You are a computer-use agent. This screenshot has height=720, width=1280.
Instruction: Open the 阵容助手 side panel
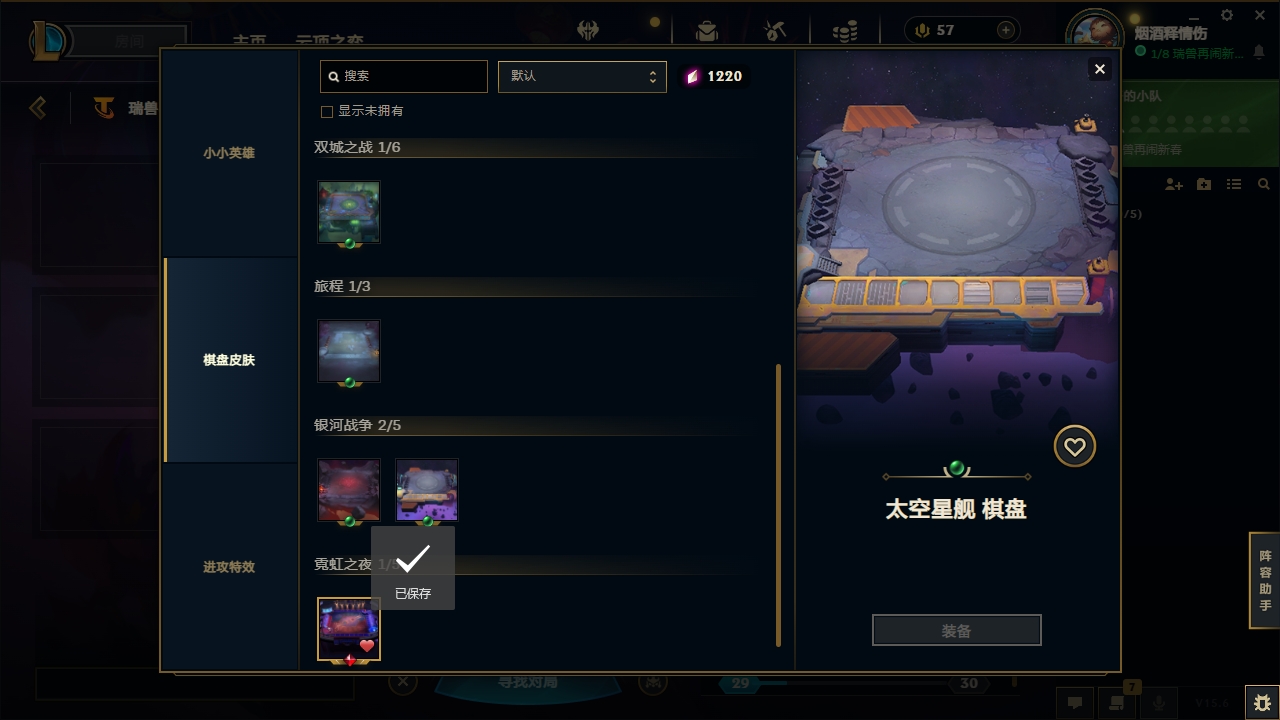pos(1265,581)
